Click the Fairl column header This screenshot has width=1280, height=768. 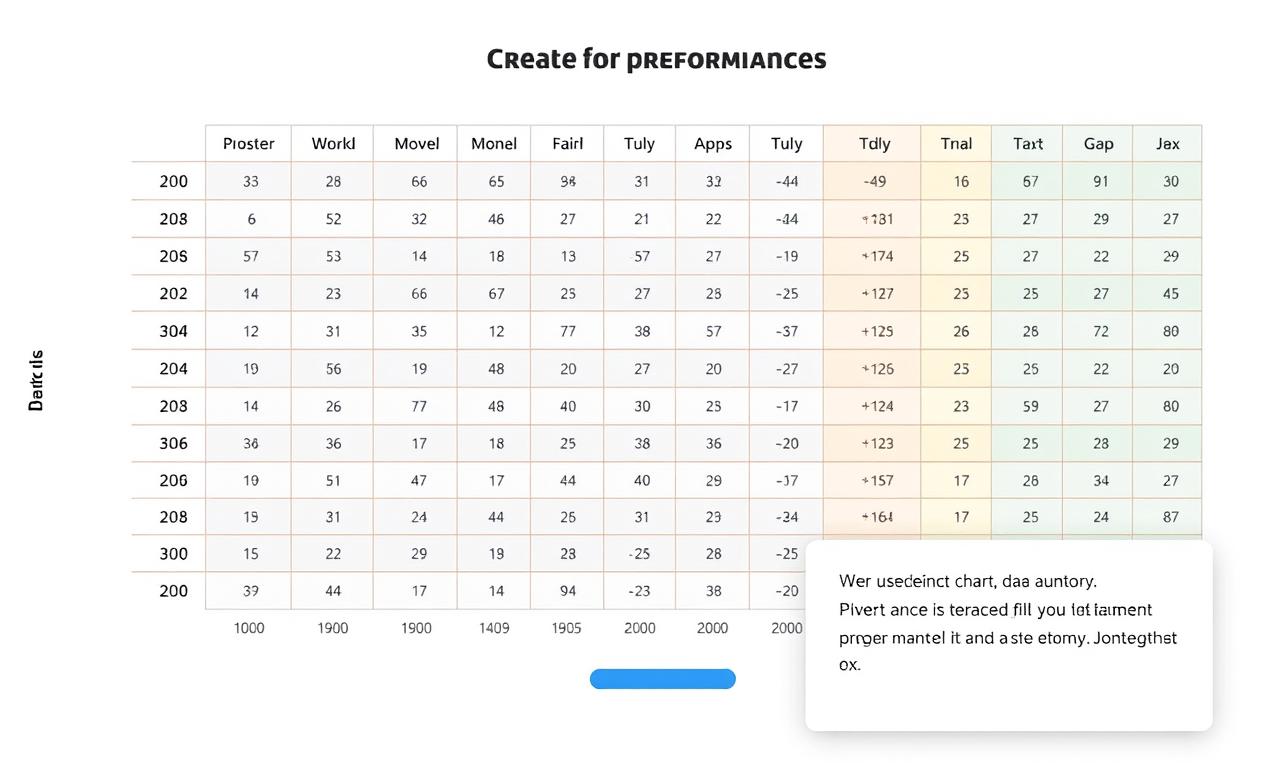click(567, 144)
